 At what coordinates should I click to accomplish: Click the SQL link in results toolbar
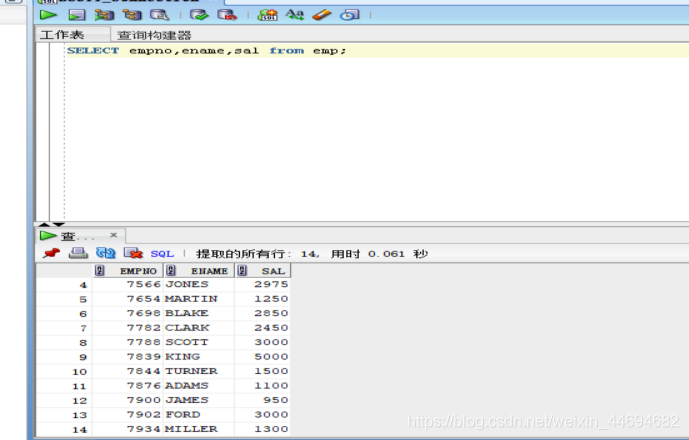pos(162,254)
